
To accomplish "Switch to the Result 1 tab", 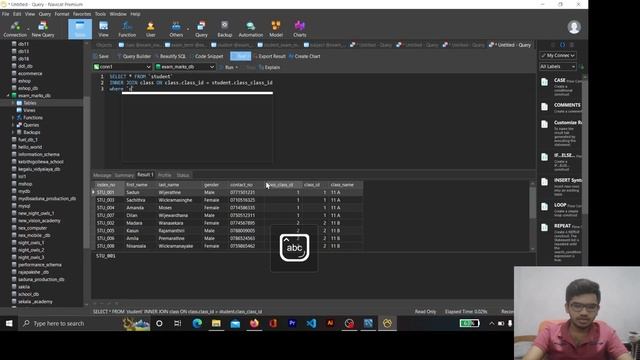I will coord(145,175).
